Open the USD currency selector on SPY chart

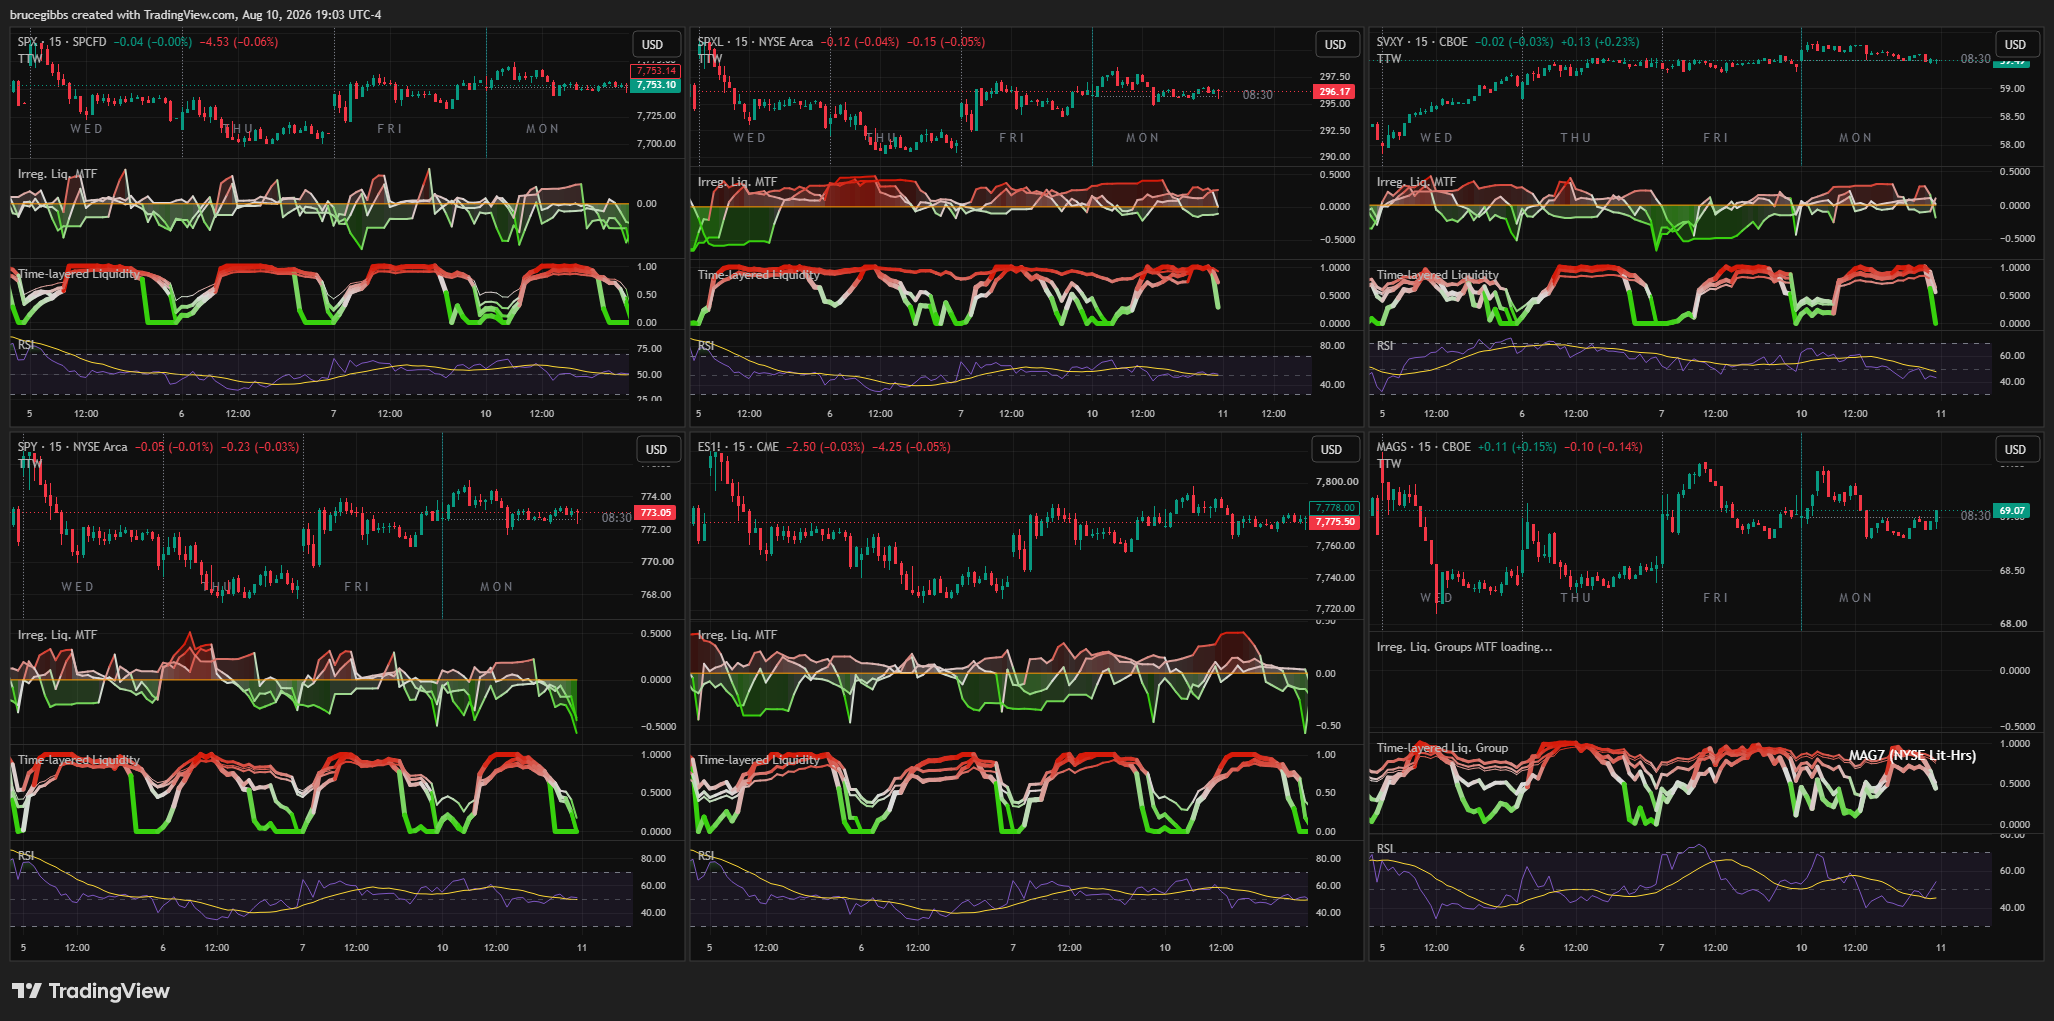pos(656,450)
